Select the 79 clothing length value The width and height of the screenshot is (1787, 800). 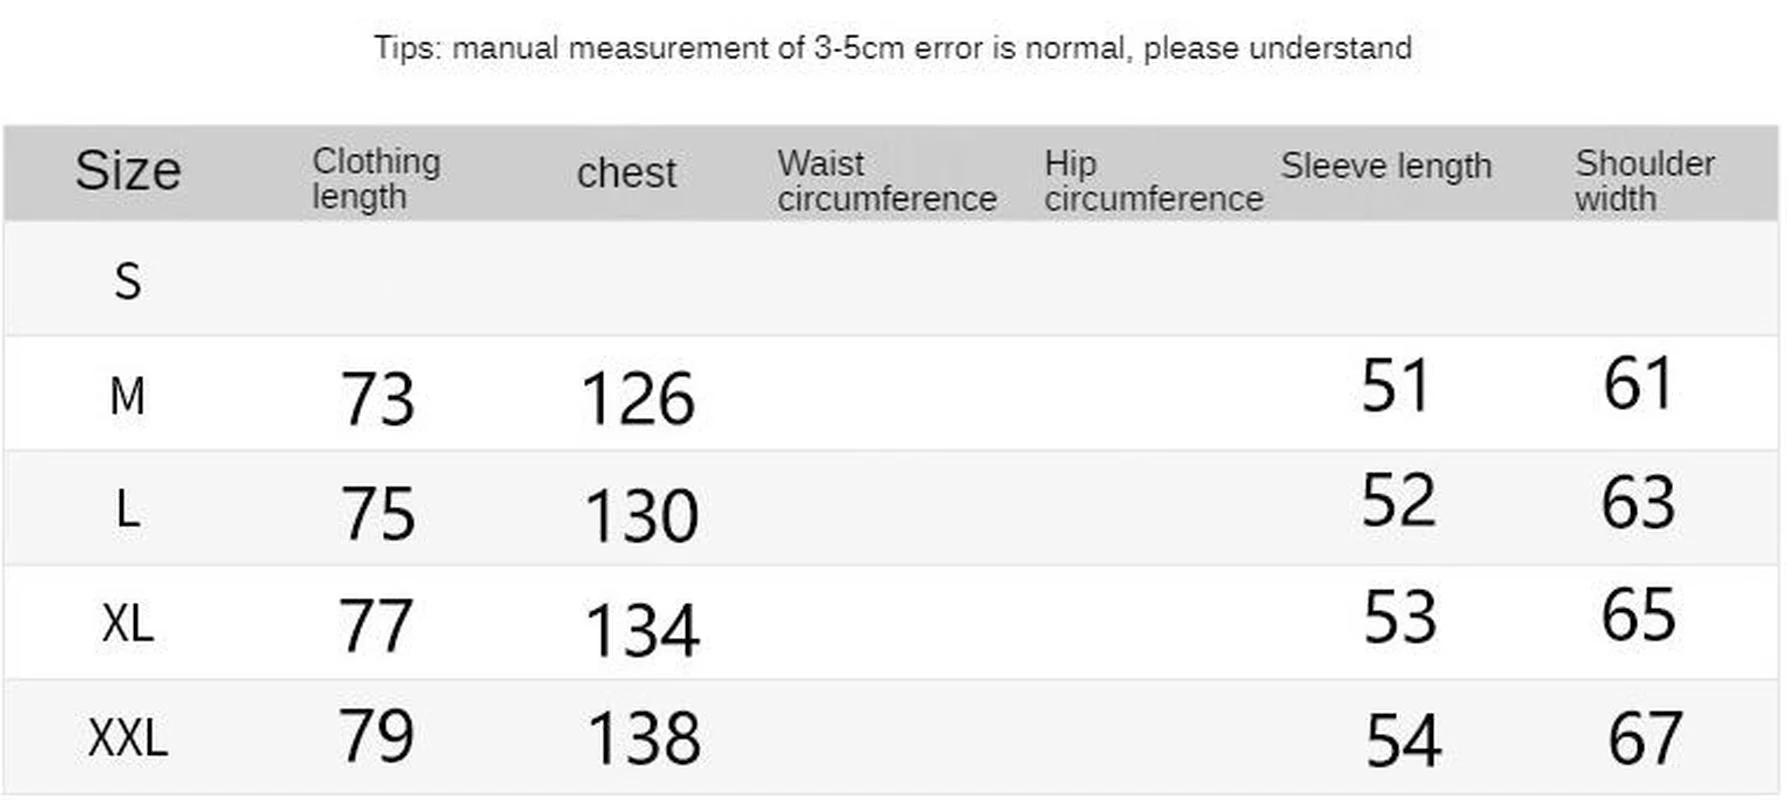point(376,736)
